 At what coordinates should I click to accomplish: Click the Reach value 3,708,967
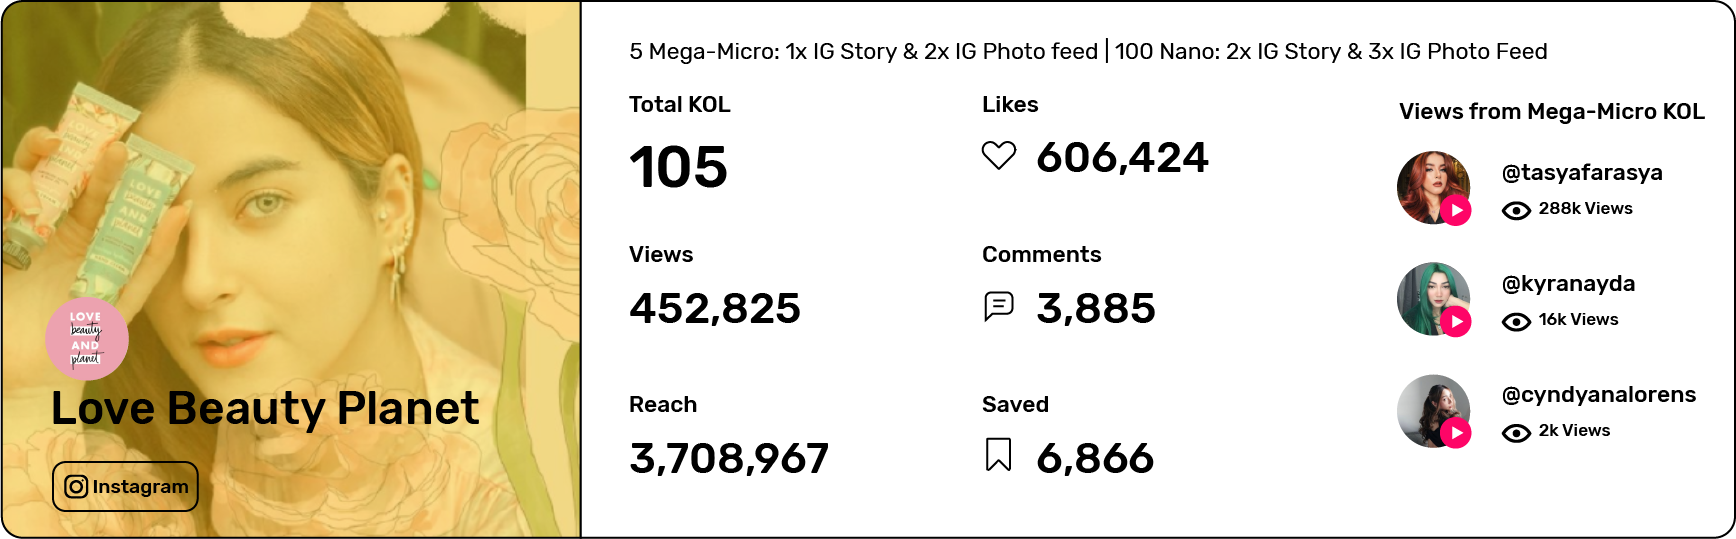[729, 459]
